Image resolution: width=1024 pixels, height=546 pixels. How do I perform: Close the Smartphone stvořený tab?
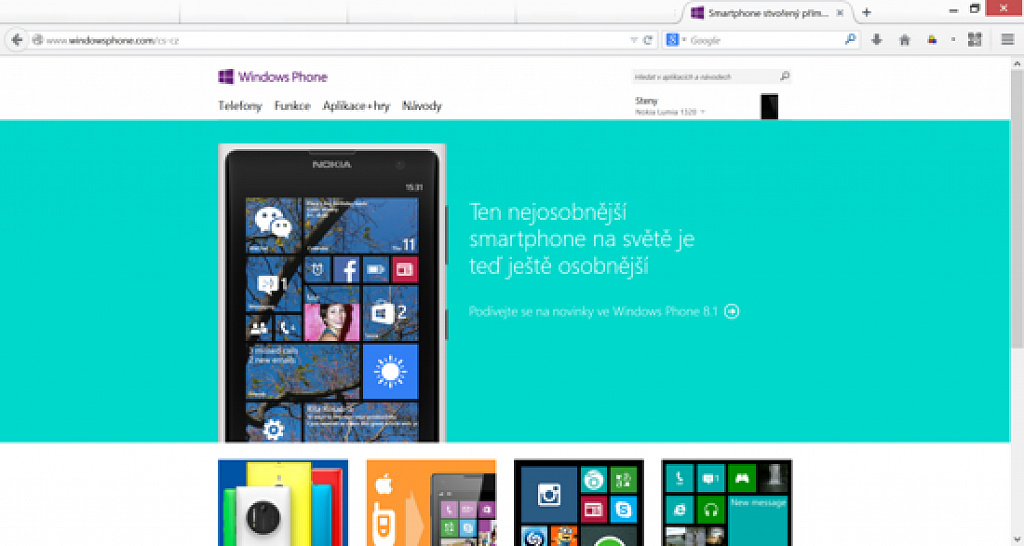coord(840,12)
